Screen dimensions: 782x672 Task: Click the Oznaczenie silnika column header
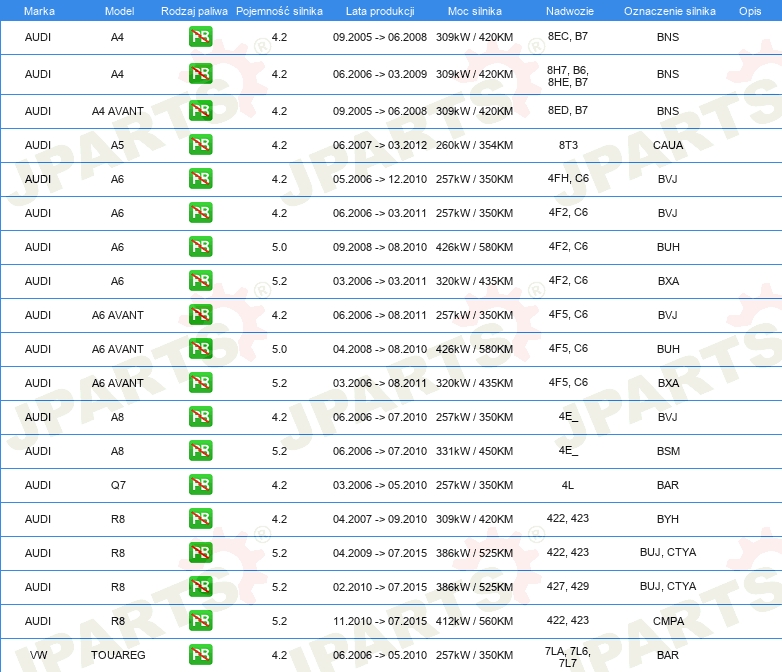coord(669,11)
